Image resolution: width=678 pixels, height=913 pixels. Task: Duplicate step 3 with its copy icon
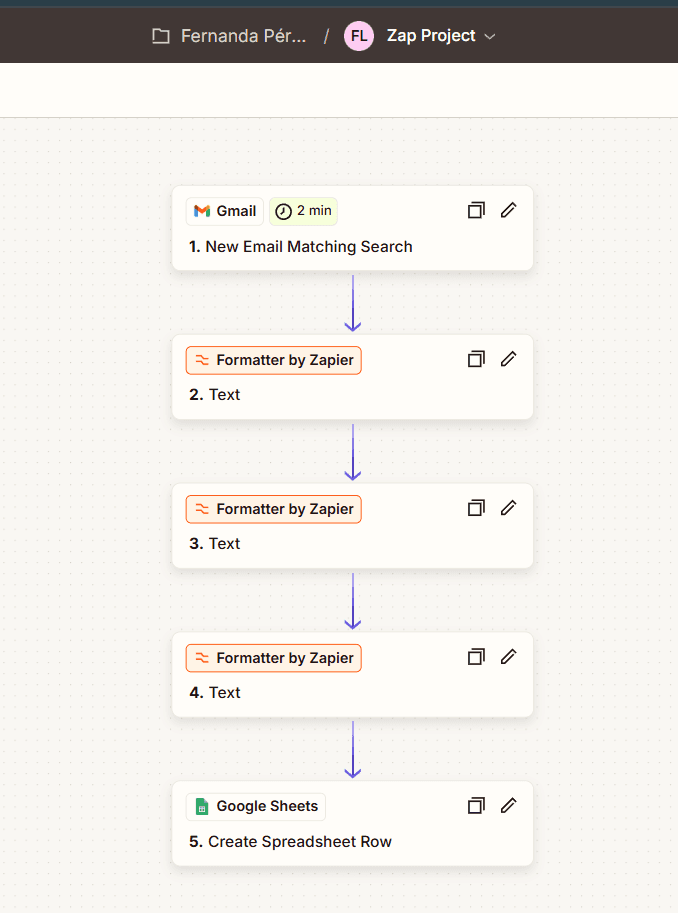tap(476, 507)
